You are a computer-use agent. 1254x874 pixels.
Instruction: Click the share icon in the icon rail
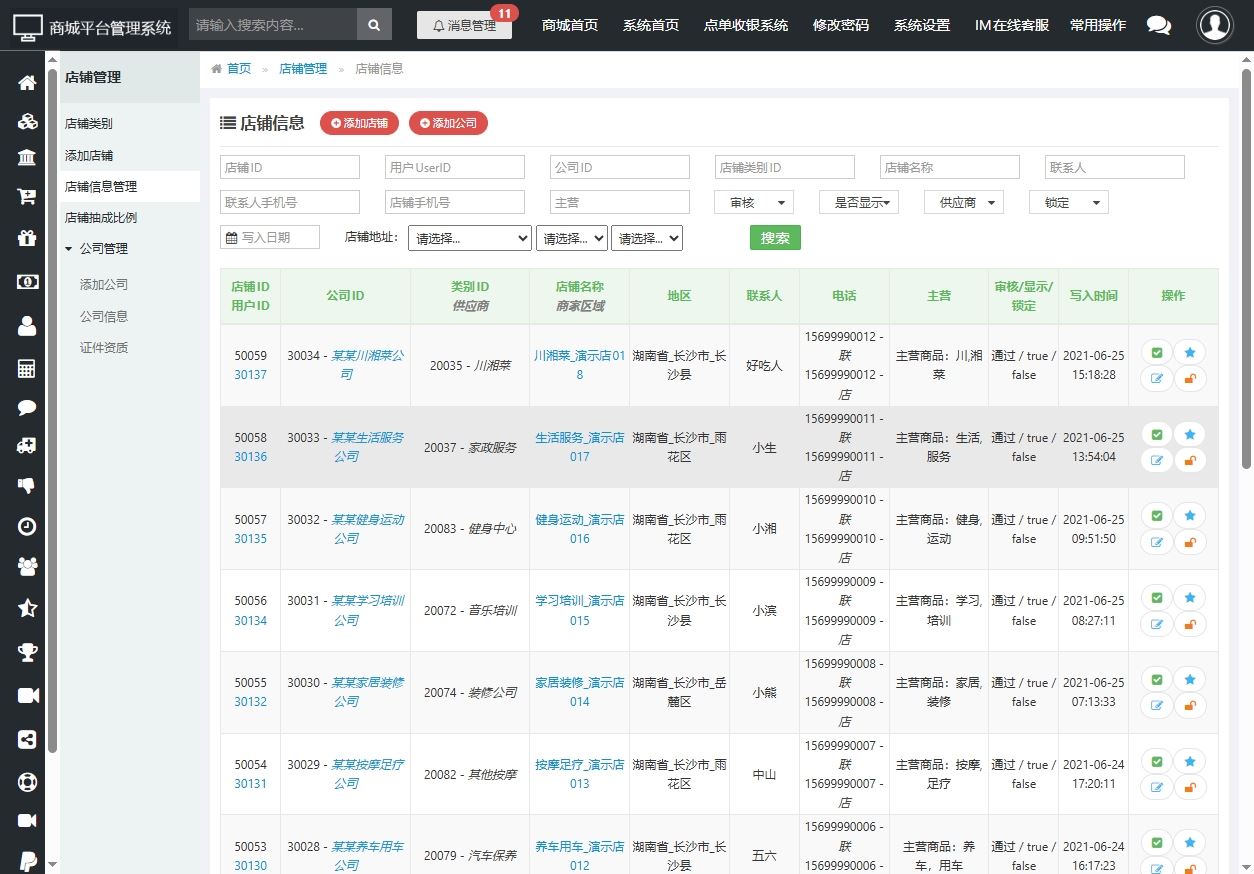pyautogui.click(x=27, y=740)
